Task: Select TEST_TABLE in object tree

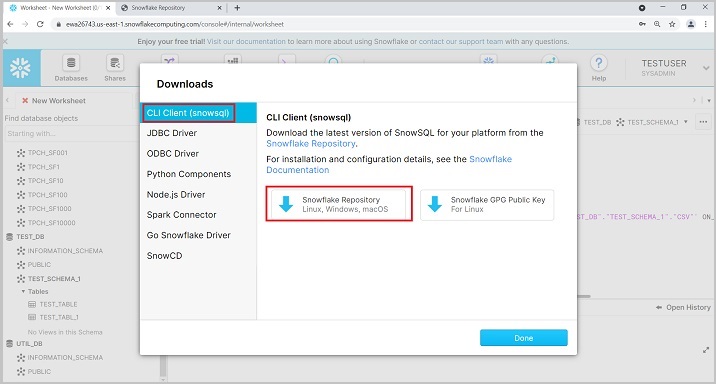Action: (58, 304)
